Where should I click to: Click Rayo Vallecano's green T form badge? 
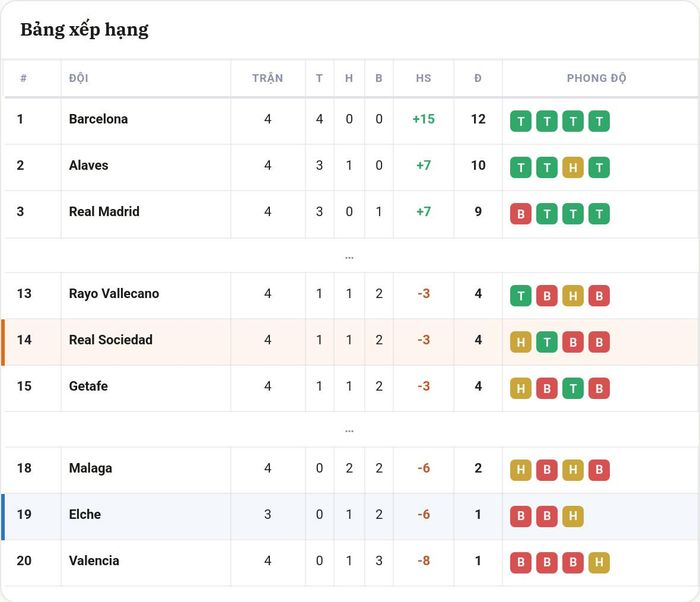(521, 296)
